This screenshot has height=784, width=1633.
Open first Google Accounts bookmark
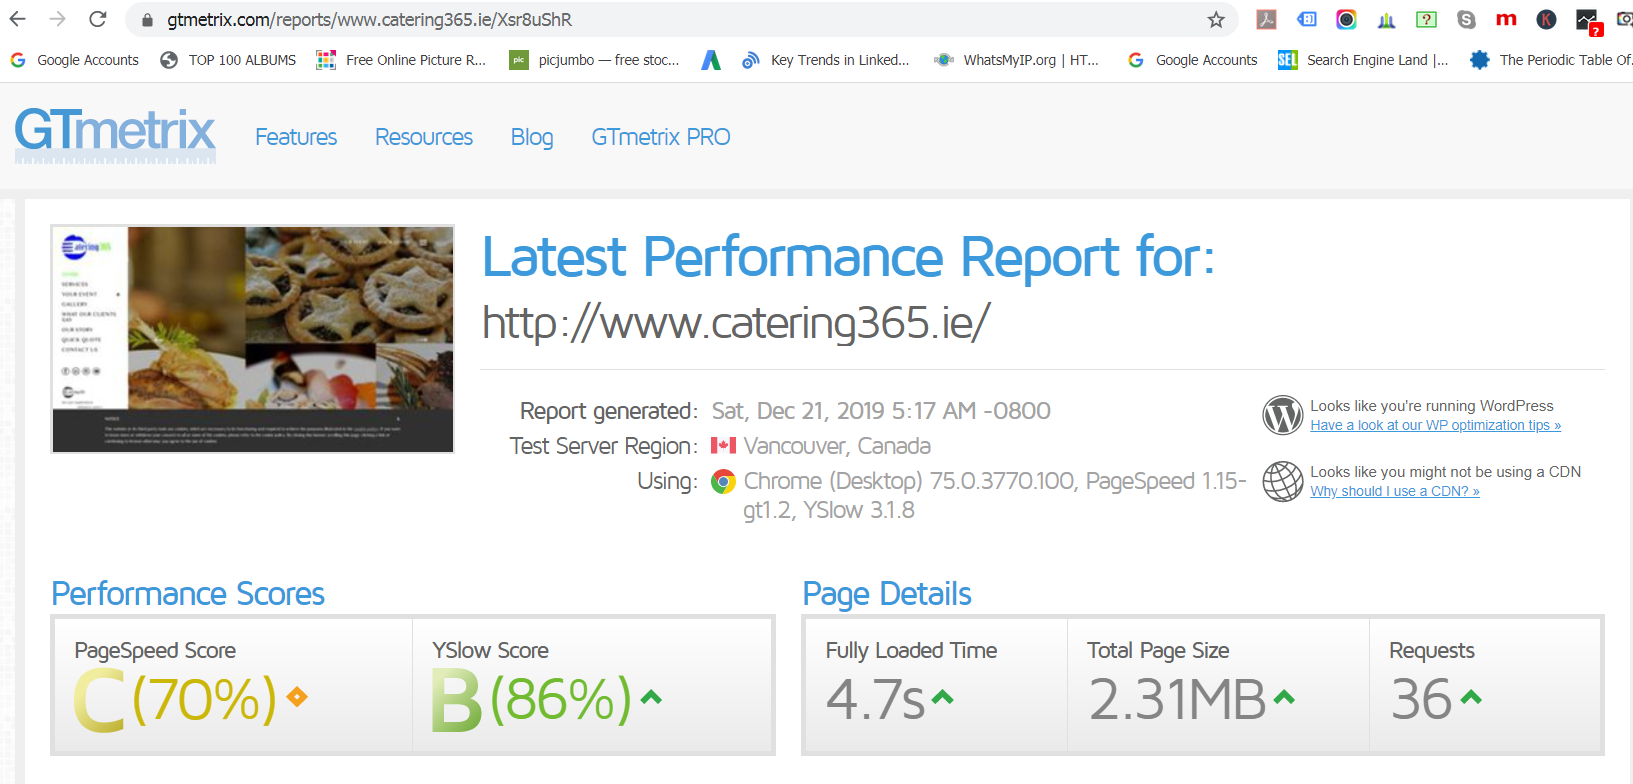(75, 60)
